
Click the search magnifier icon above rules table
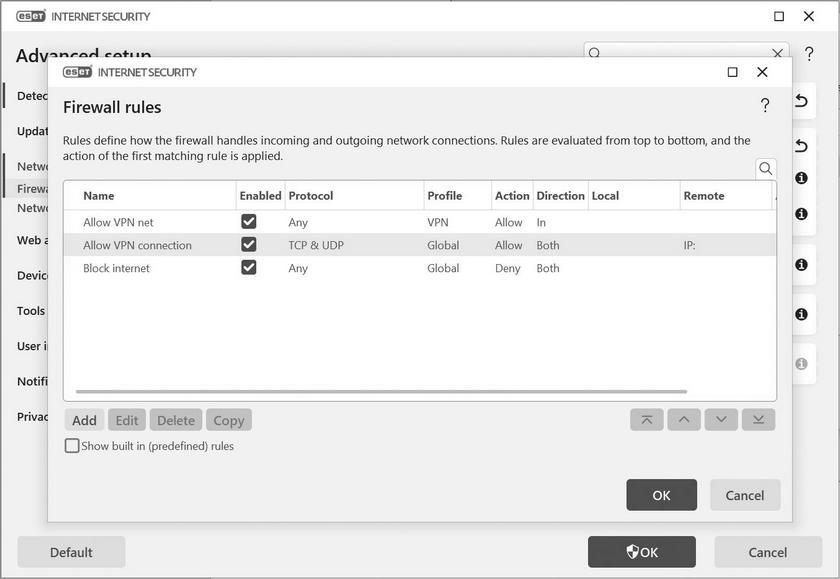click(x=766, y=169)
